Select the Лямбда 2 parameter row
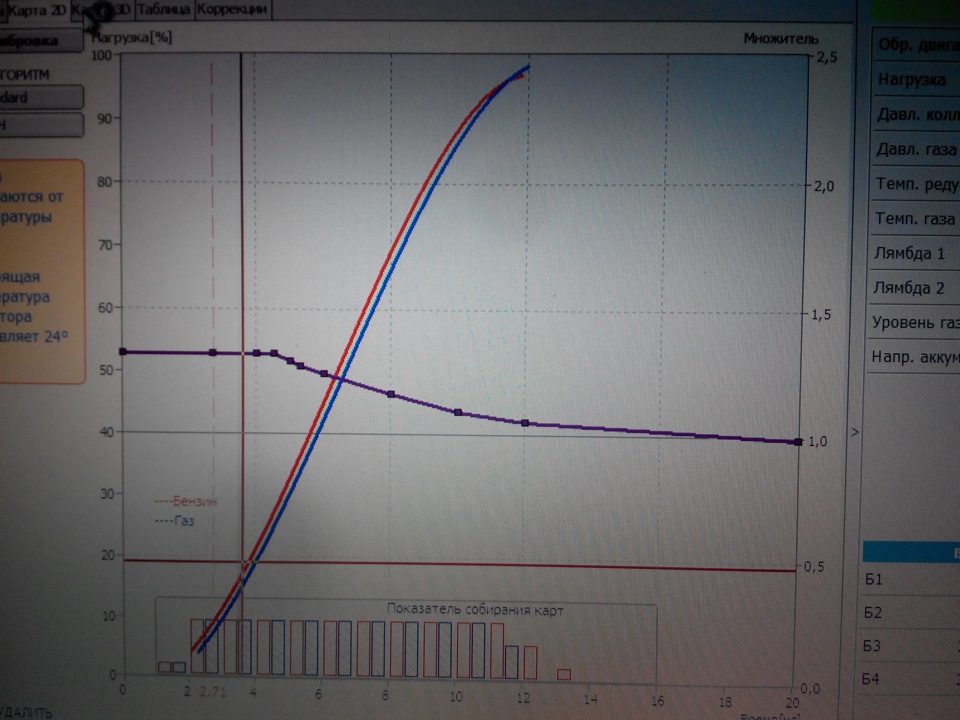This screenshot has width=960, height=720. click(914, 288)
